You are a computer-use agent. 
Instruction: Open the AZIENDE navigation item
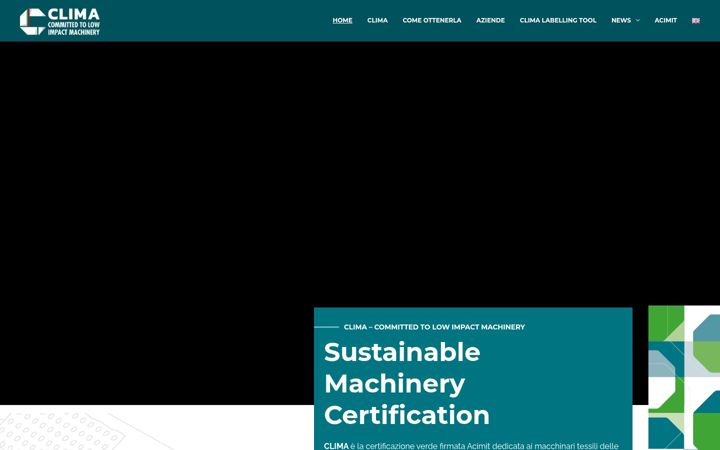(490, 20)
